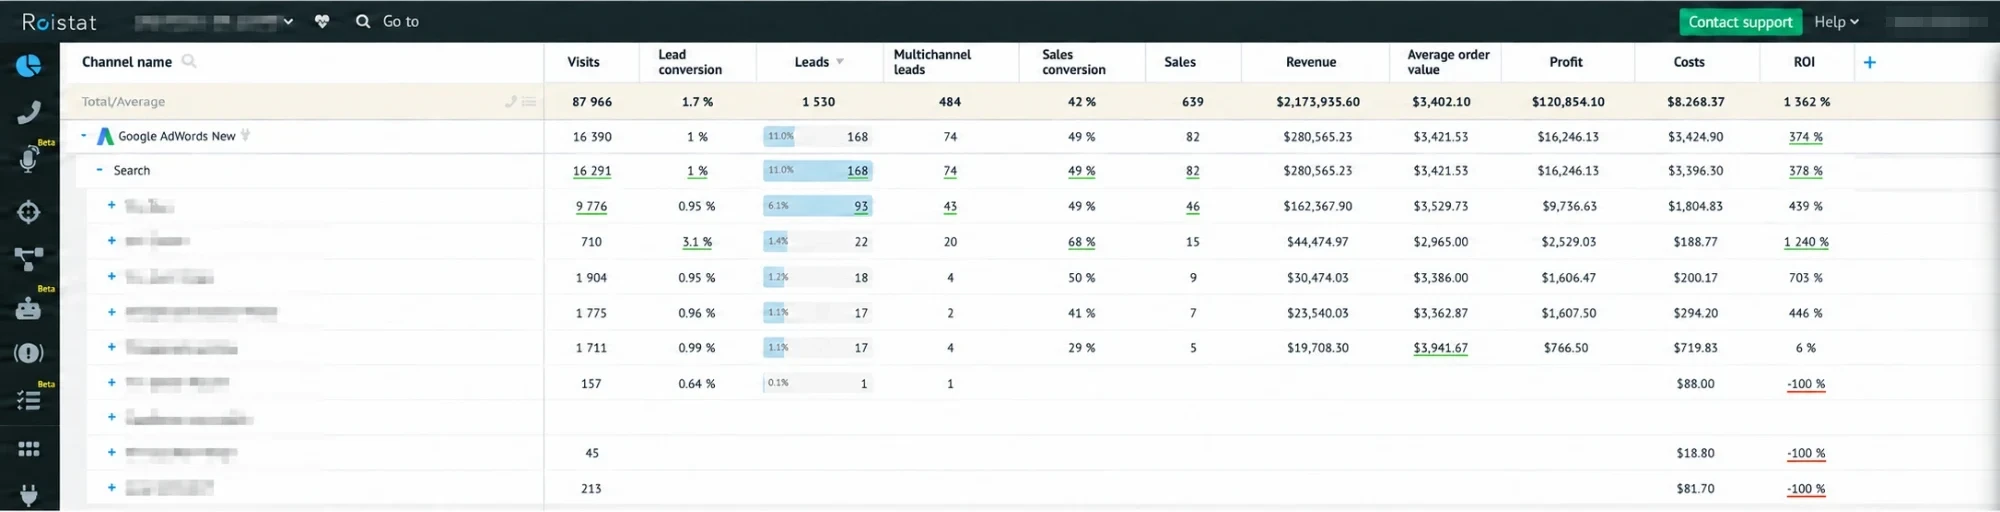Click the $766.50 profit cell
This screenshot has height=512, width=2000.
[x=1566, y=347]
